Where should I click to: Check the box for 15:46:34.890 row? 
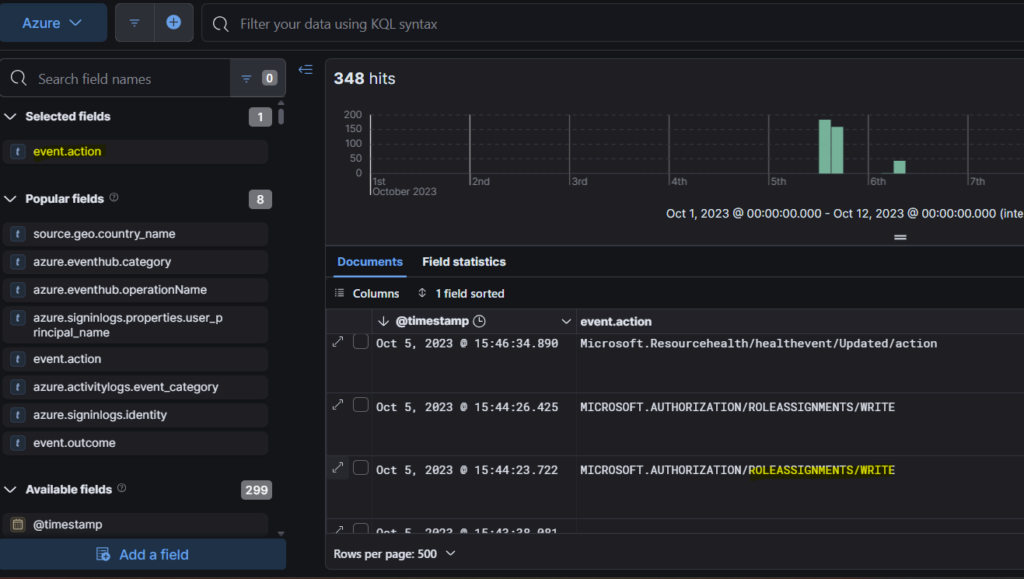pos(360,342)
